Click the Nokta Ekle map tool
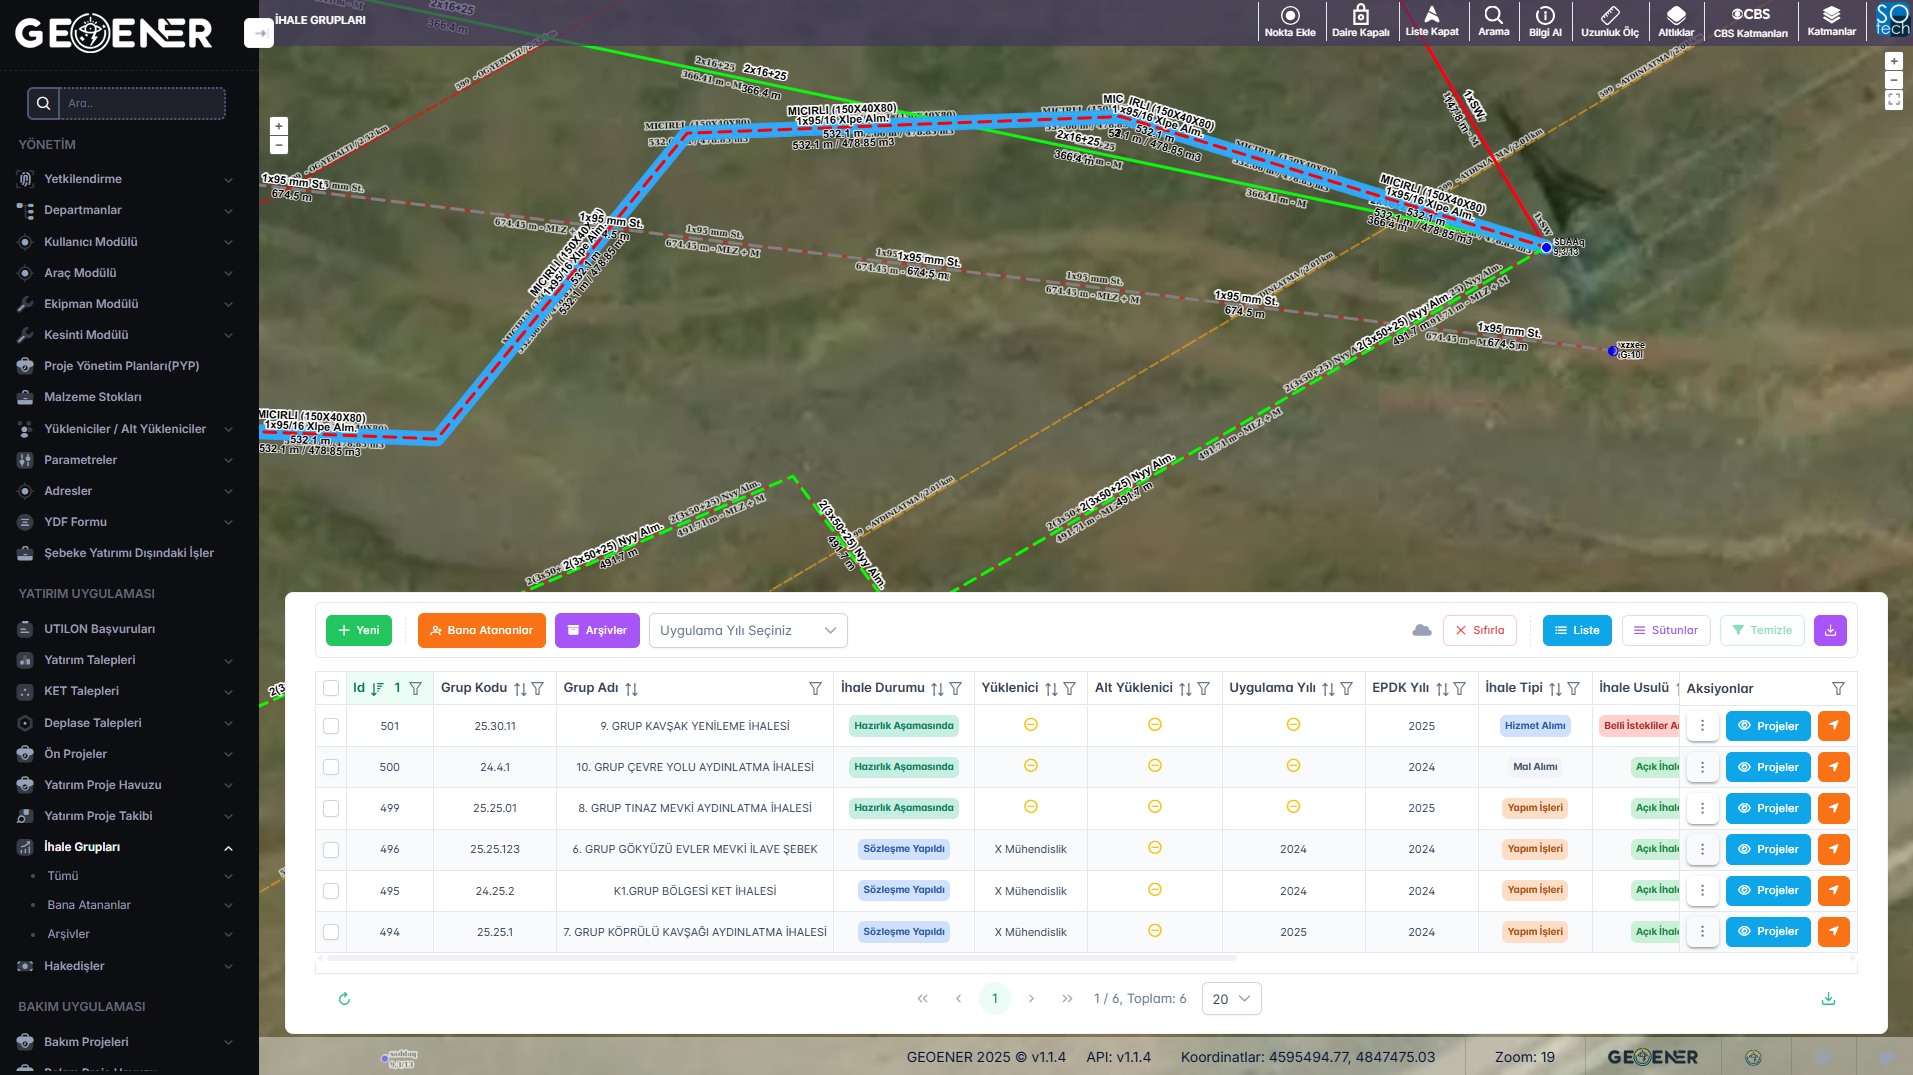Viewport: 1913px width, 1075px height. click(x=1289, y=21)
